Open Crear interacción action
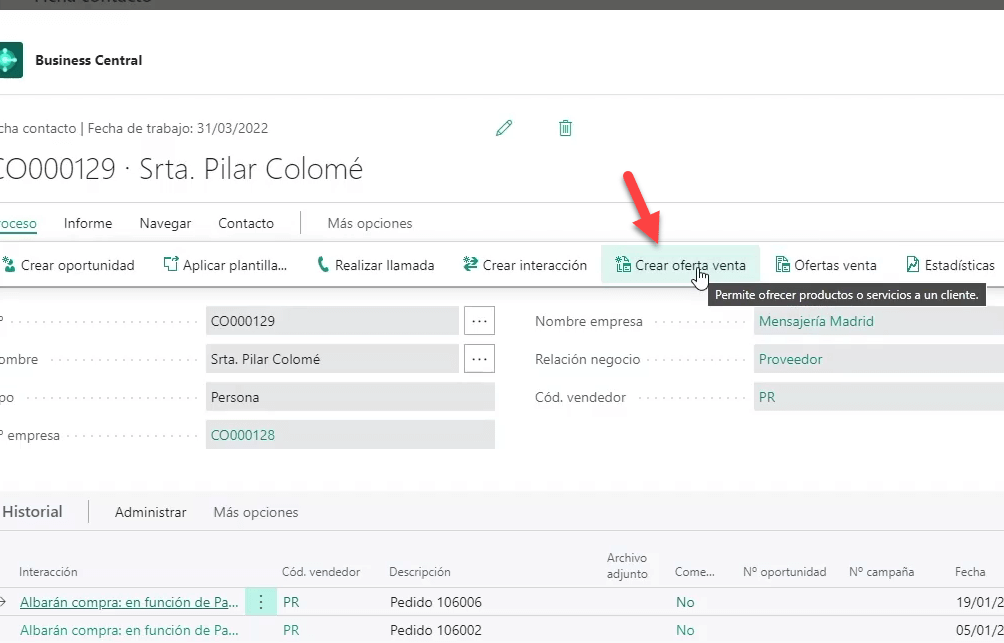Viewport: 1004px width, 643px height. pyautogui.click(x=525, y=265)
